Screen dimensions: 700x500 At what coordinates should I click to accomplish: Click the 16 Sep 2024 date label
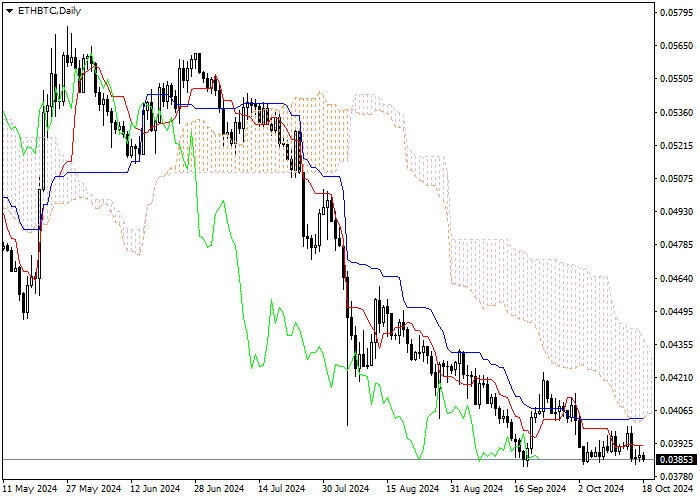click(540, 489)
